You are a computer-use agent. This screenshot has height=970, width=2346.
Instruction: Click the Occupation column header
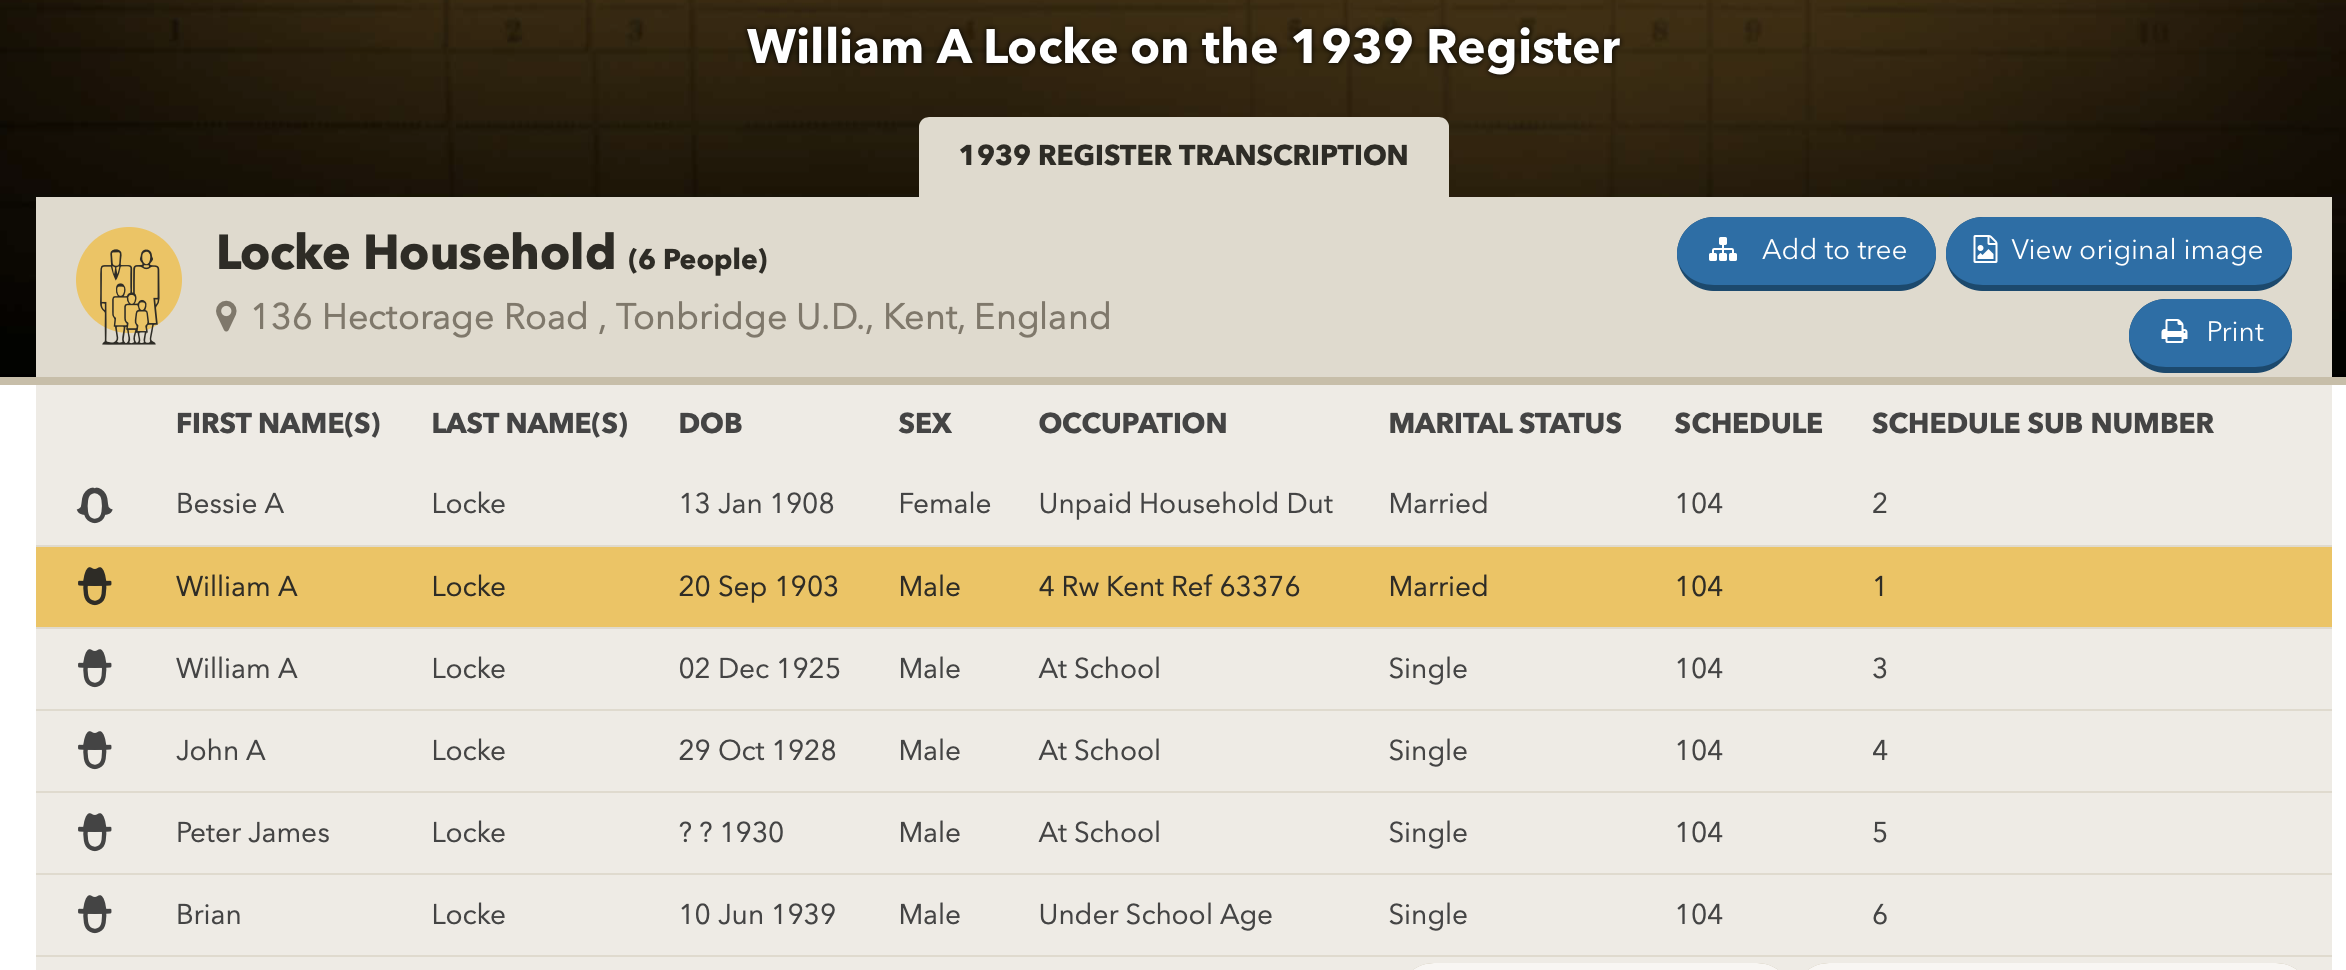(1132, 424)
